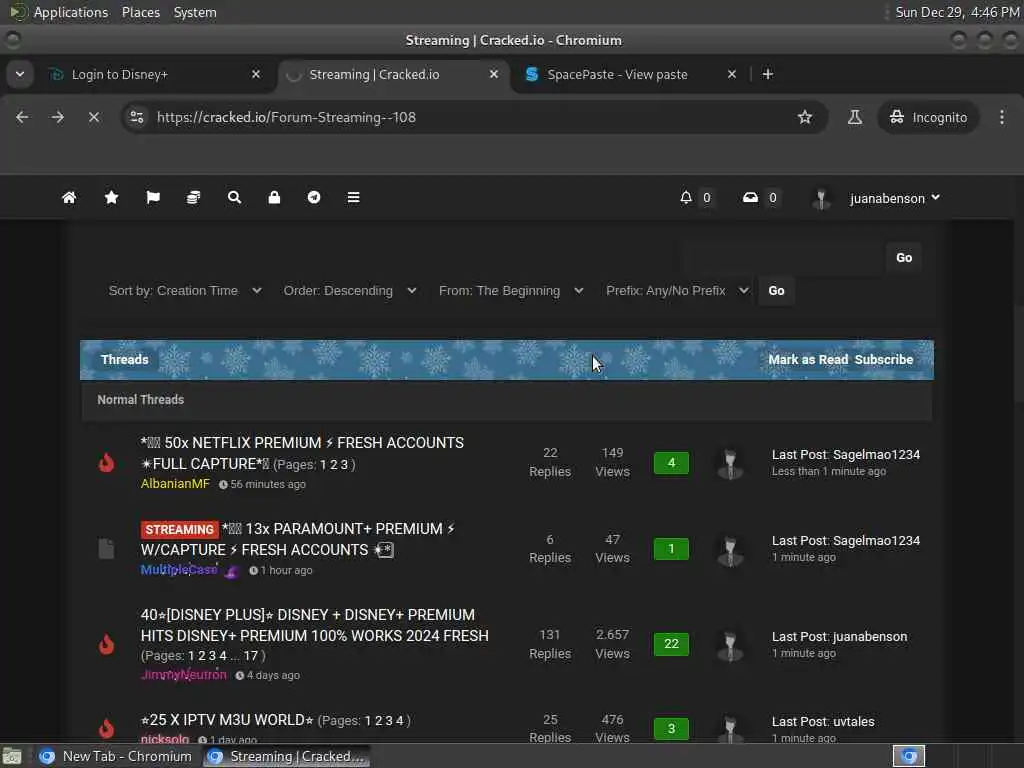
Task: Click document icon beside Paramount+ thread
Action: (106, 549)
